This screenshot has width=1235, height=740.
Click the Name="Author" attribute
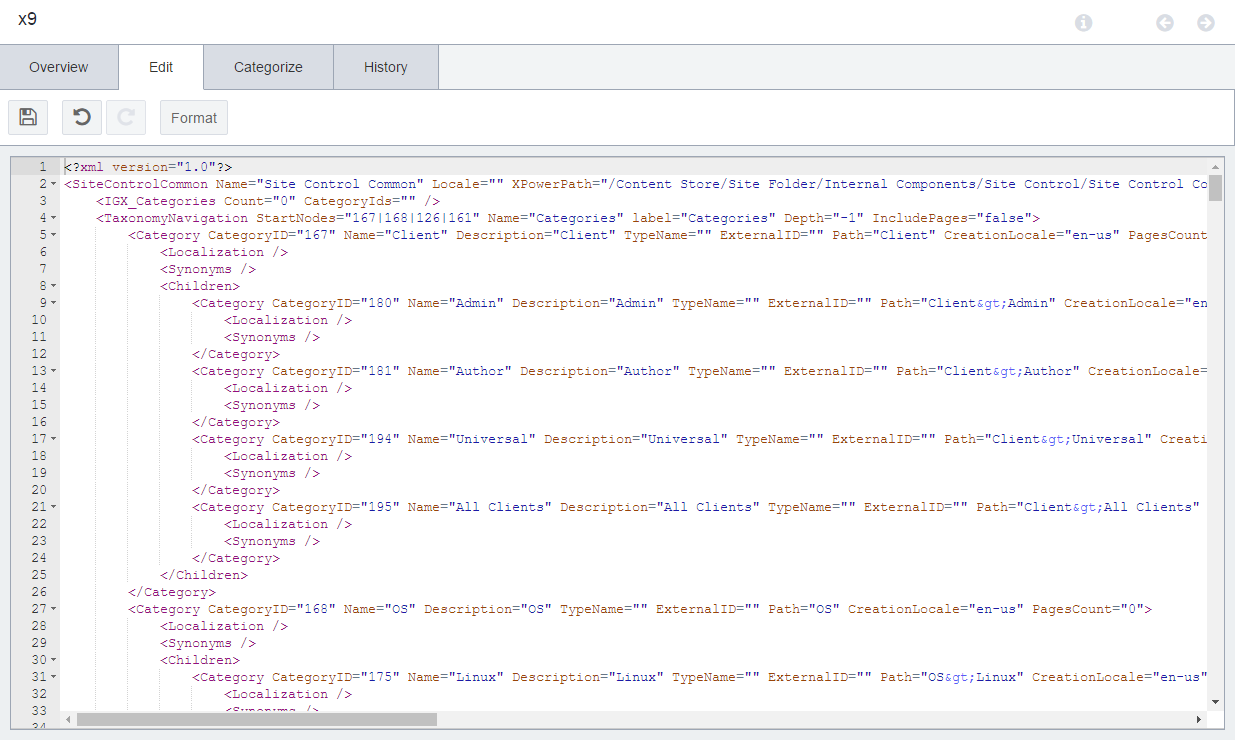[460, 371]
